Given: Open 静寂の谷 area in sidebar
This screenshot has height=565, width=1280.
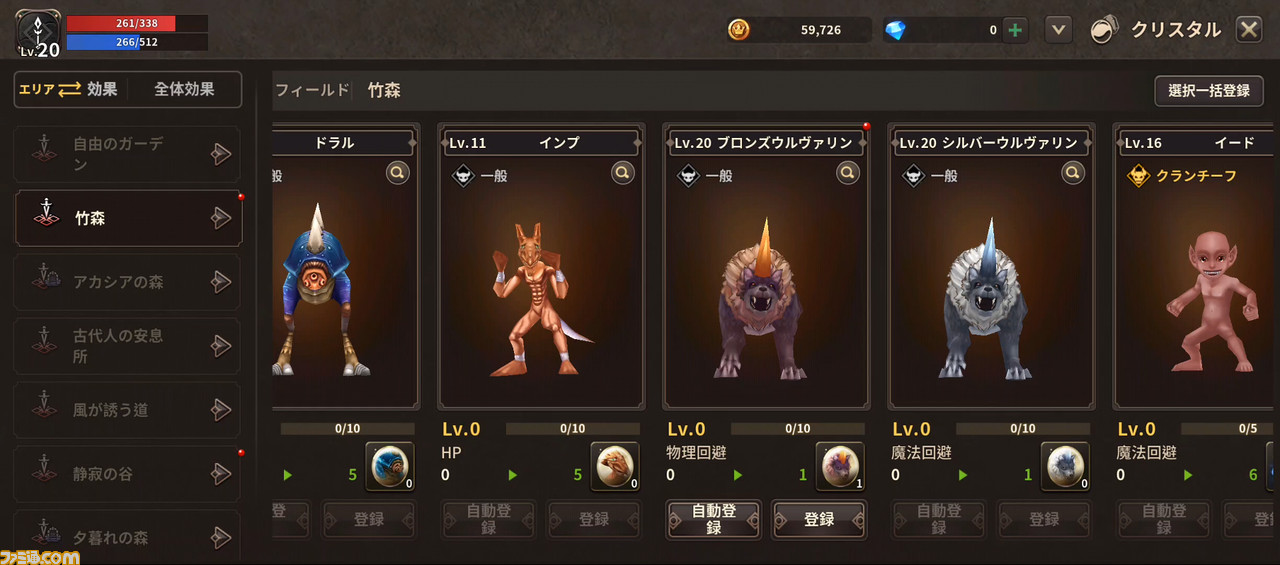Looking at the screenshot, I should pyautogui.click(x=127, y=474).
